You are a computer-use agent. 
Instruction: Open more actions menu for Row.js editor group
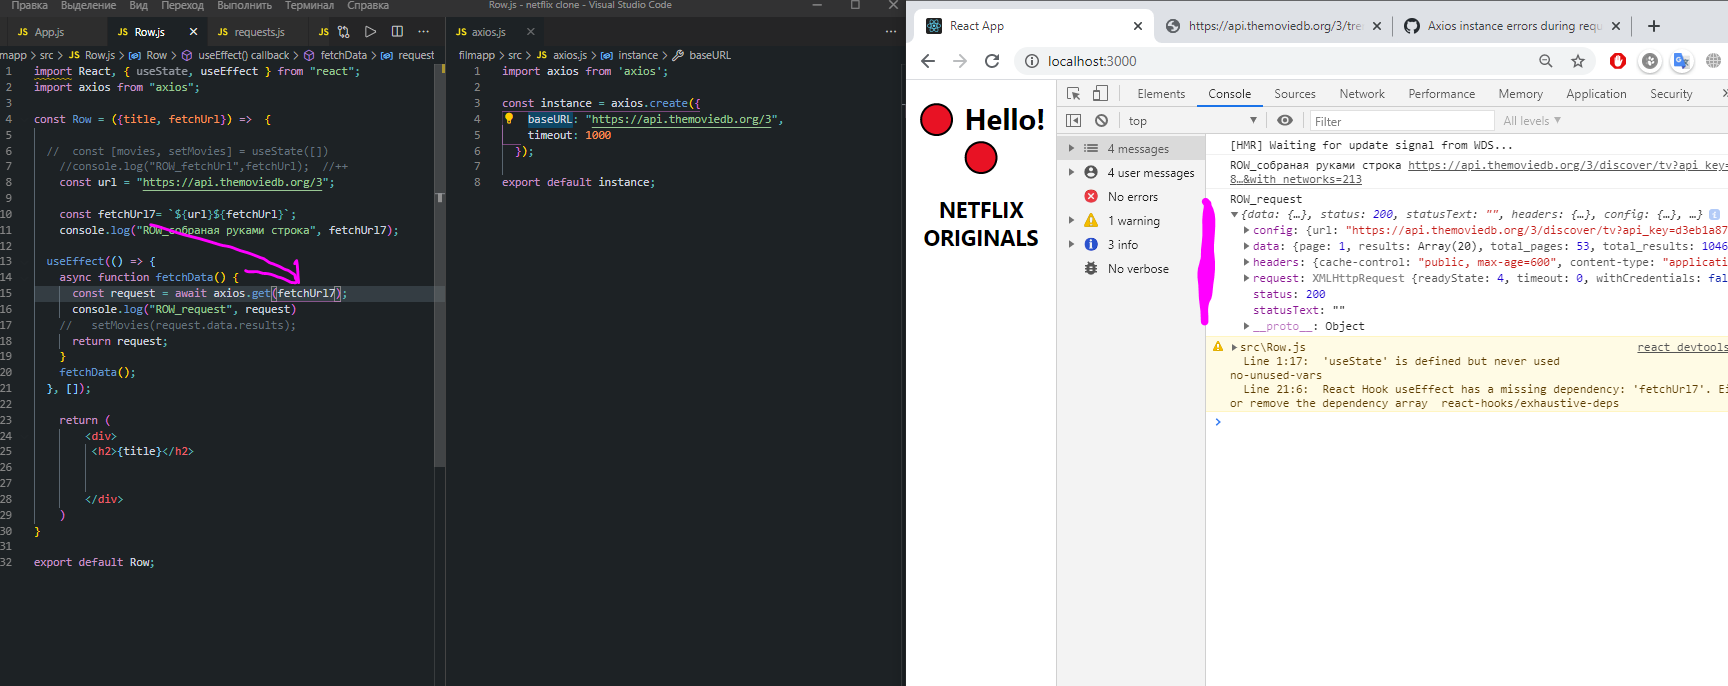[x=423, y=32]
